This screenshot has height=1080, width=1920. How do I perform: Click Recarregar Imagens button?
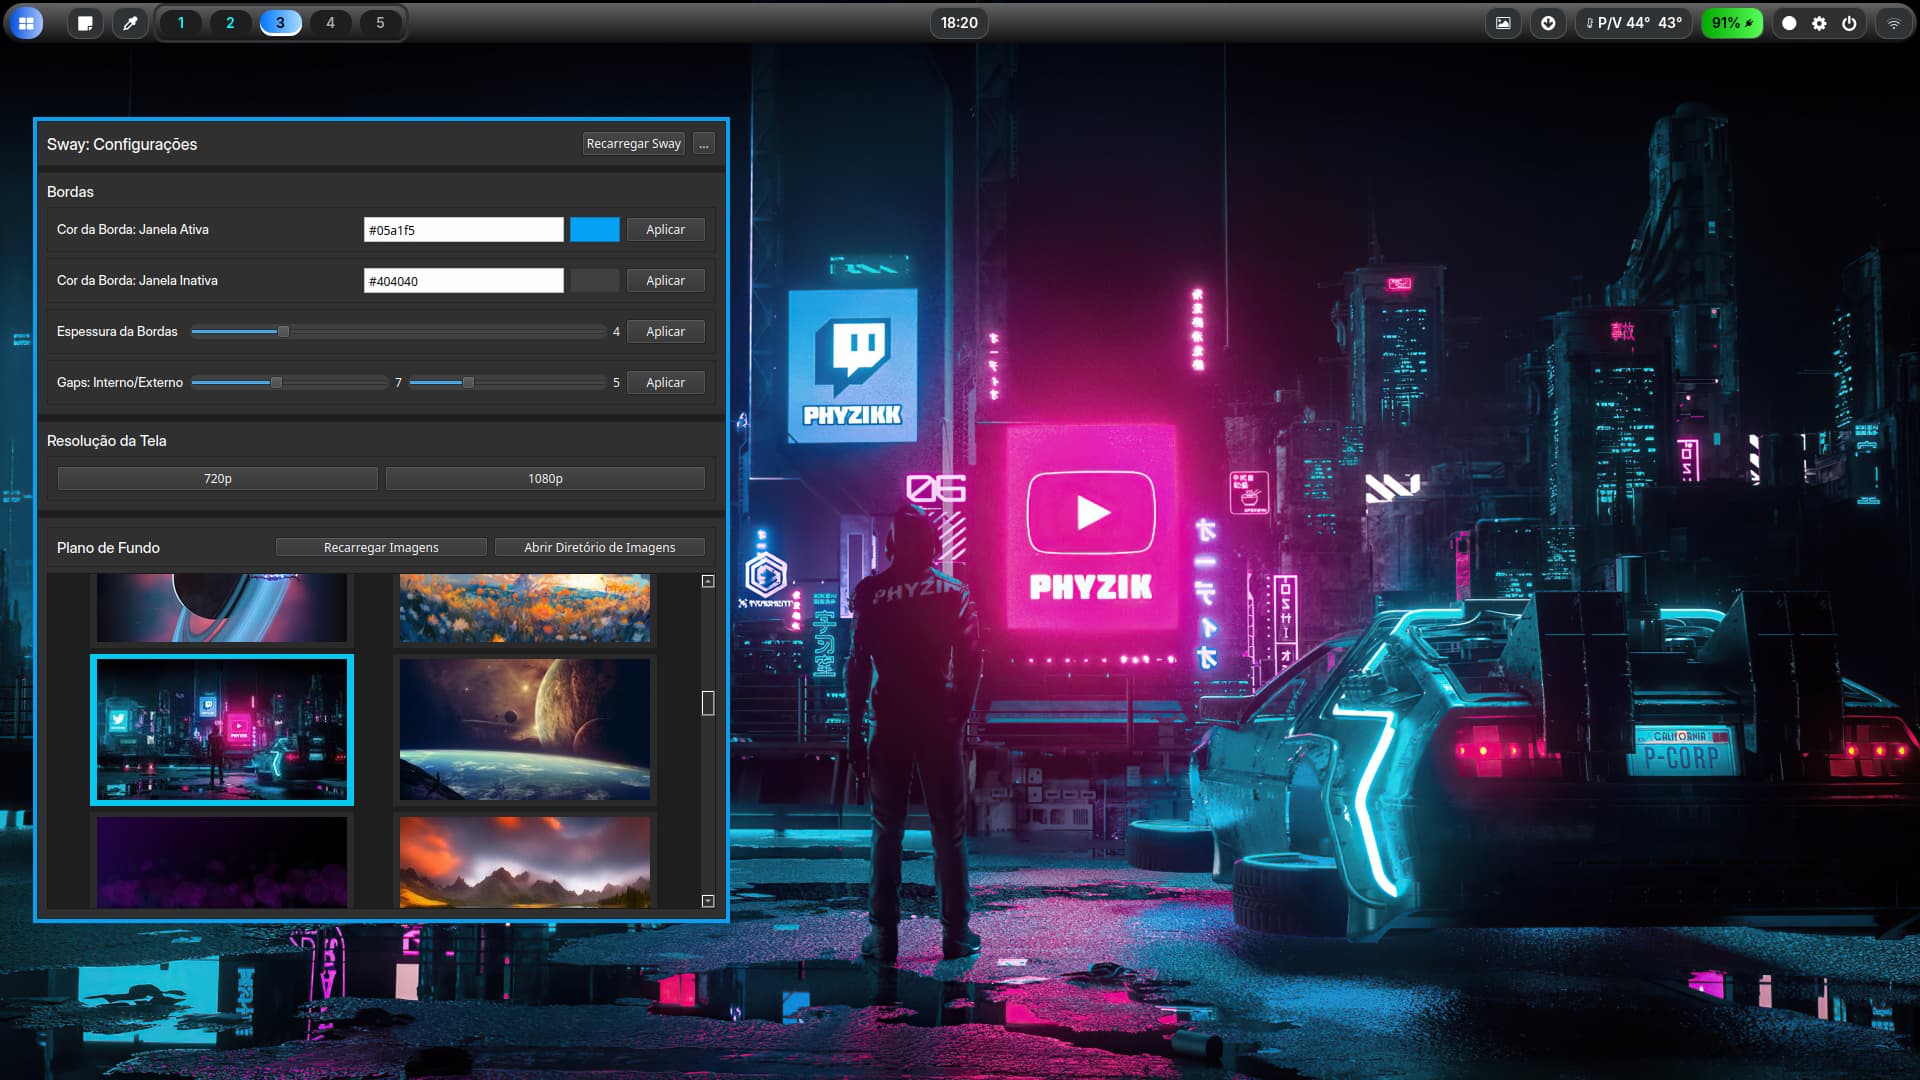point(381,548)
